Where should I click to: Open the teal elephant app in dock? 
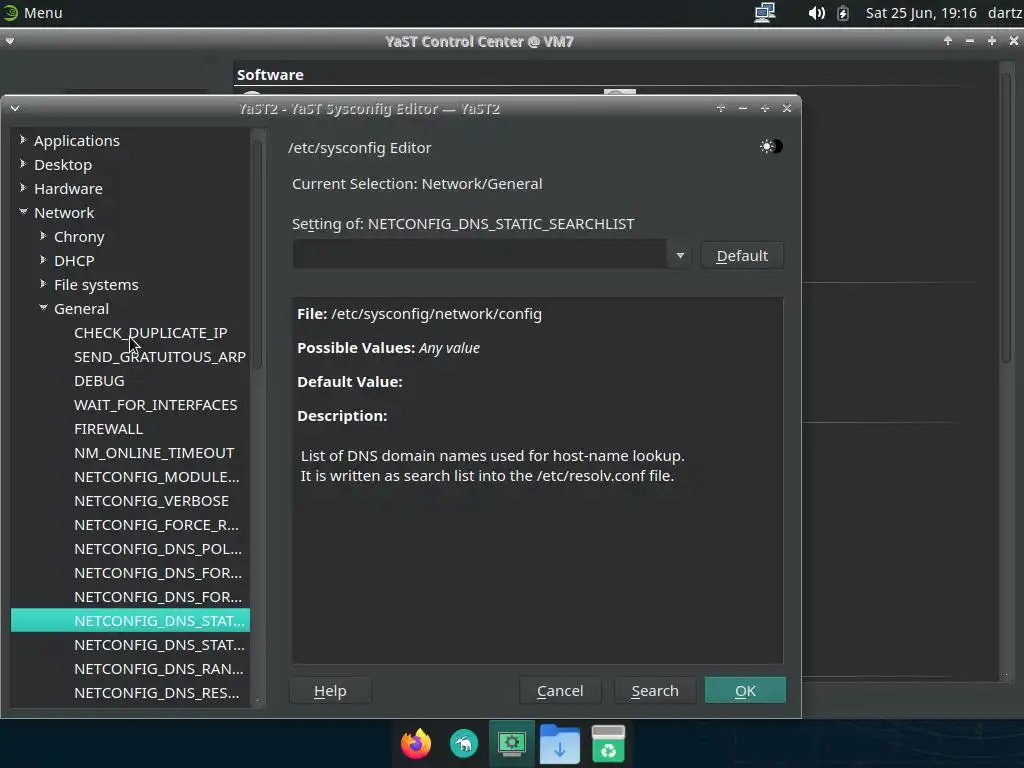pos(464,743)
